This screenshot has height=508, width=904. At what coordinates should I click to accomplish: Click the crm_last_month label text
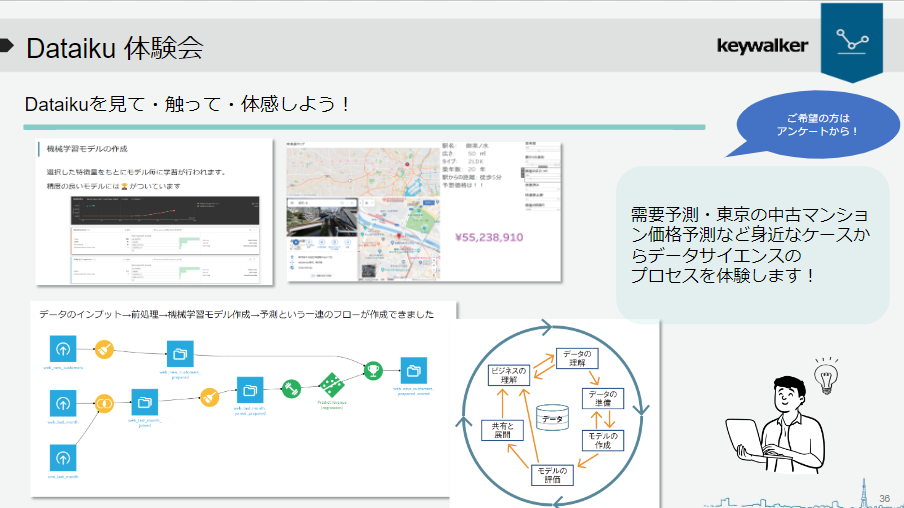pyautogui.click(x=63, y=476)
